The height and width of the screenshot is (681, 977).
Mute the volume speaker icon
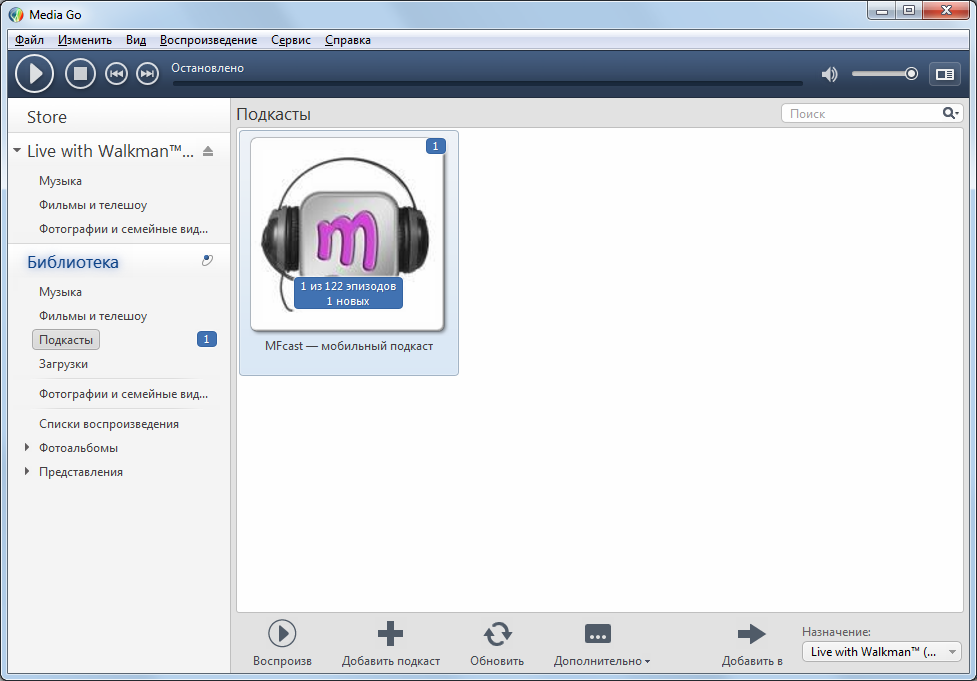pyautogui.click(x=829, y=74)
